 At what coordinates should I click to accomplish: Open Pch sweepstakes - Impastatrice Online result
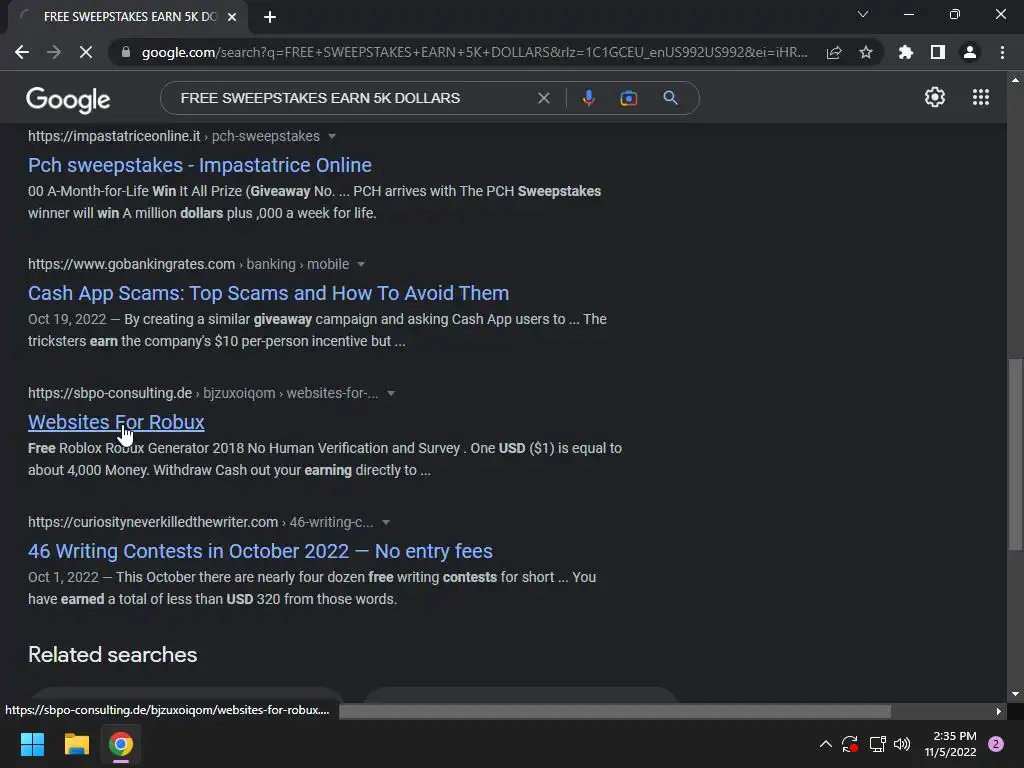(200, 165)
